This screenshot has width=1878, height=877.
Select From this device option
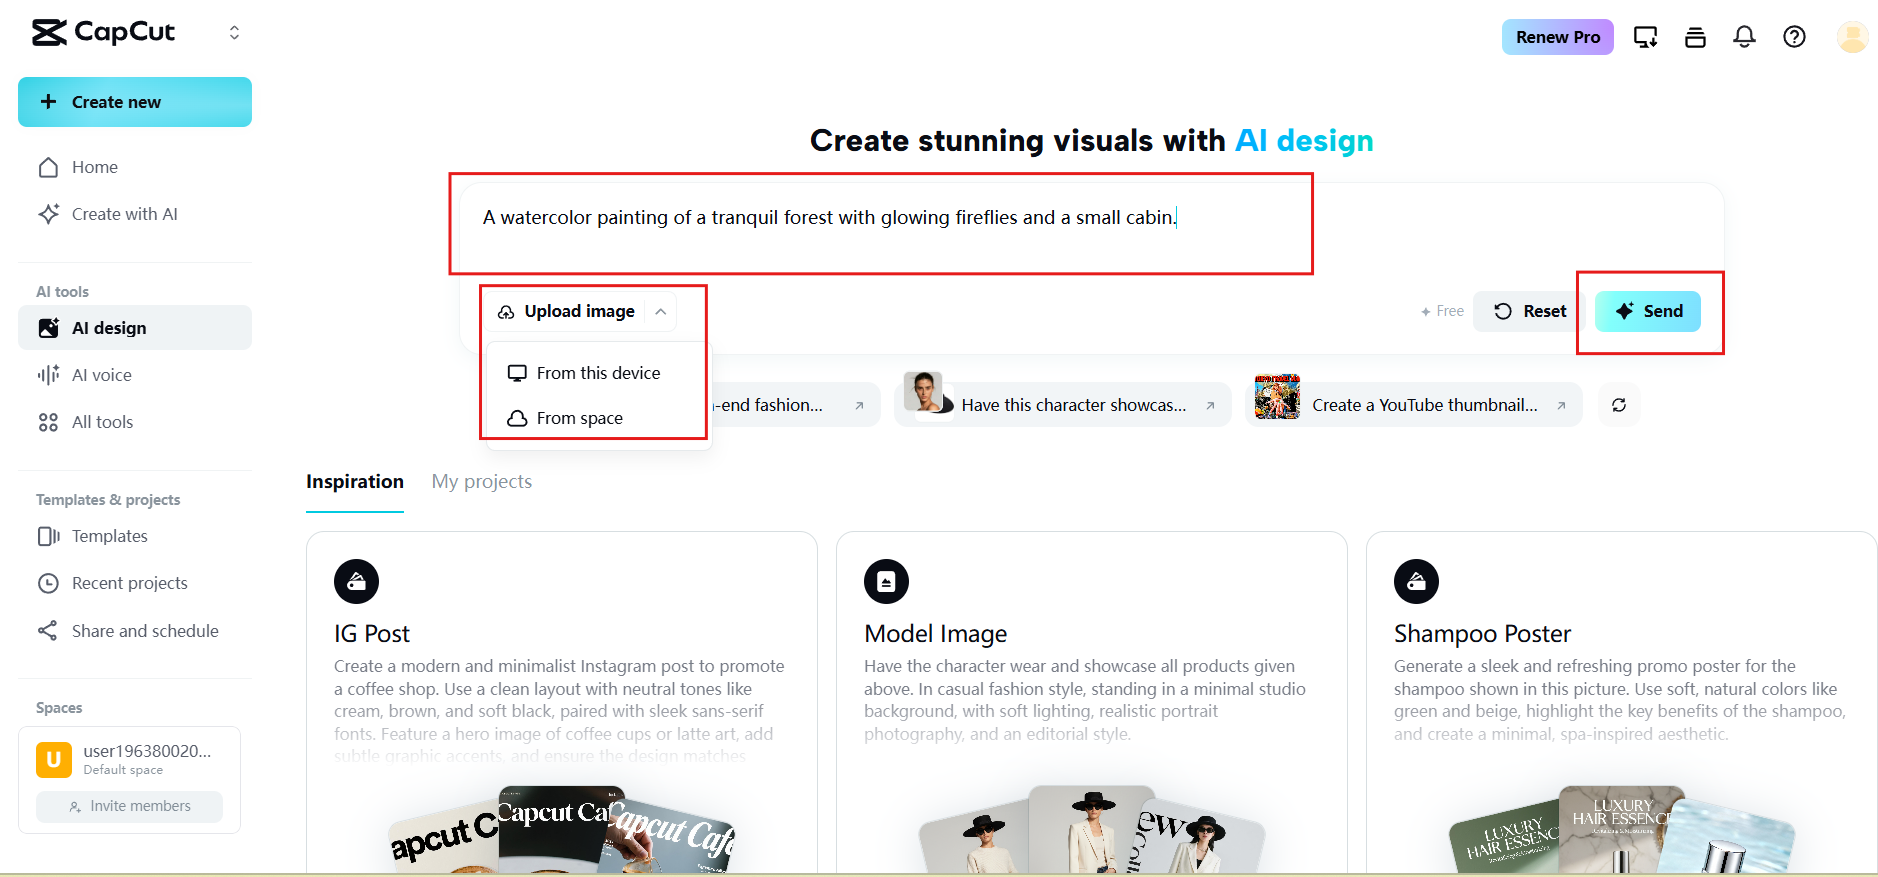pyautogui.click(x=598, y=372)
